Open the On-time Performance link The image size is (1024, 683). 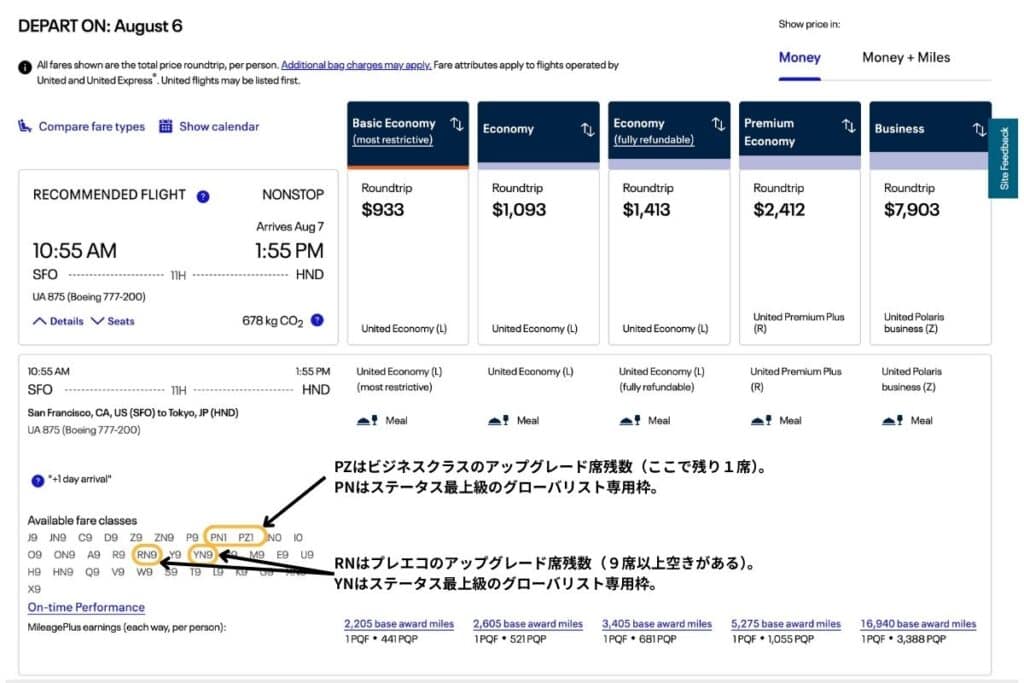click(x=86, y=607)
